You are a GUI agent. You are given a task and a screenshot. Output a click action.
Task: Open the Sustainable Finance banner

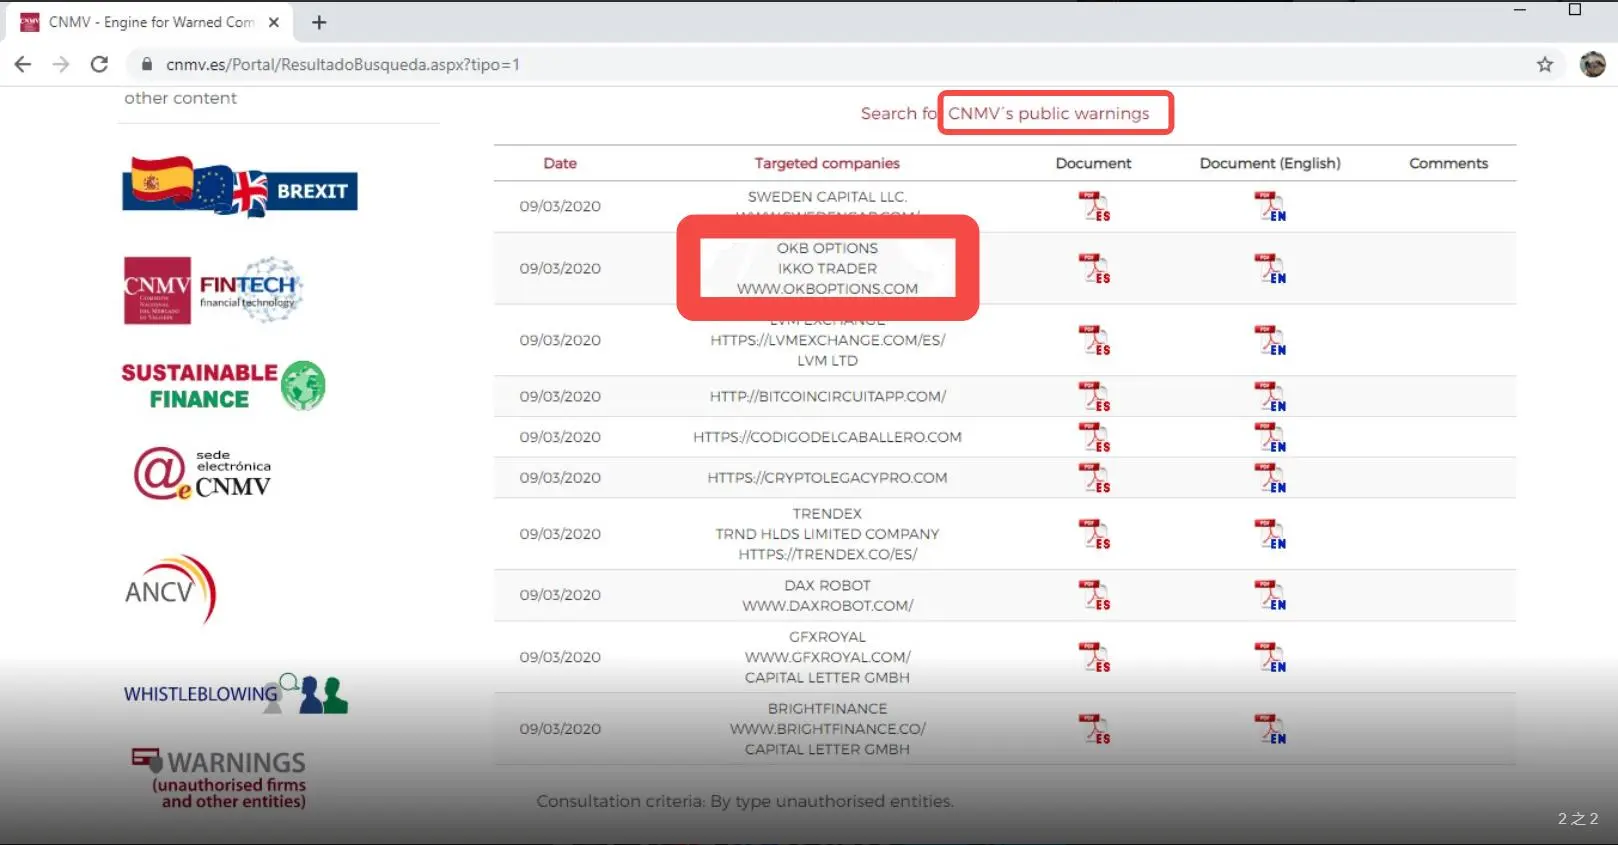pos(224,386)
